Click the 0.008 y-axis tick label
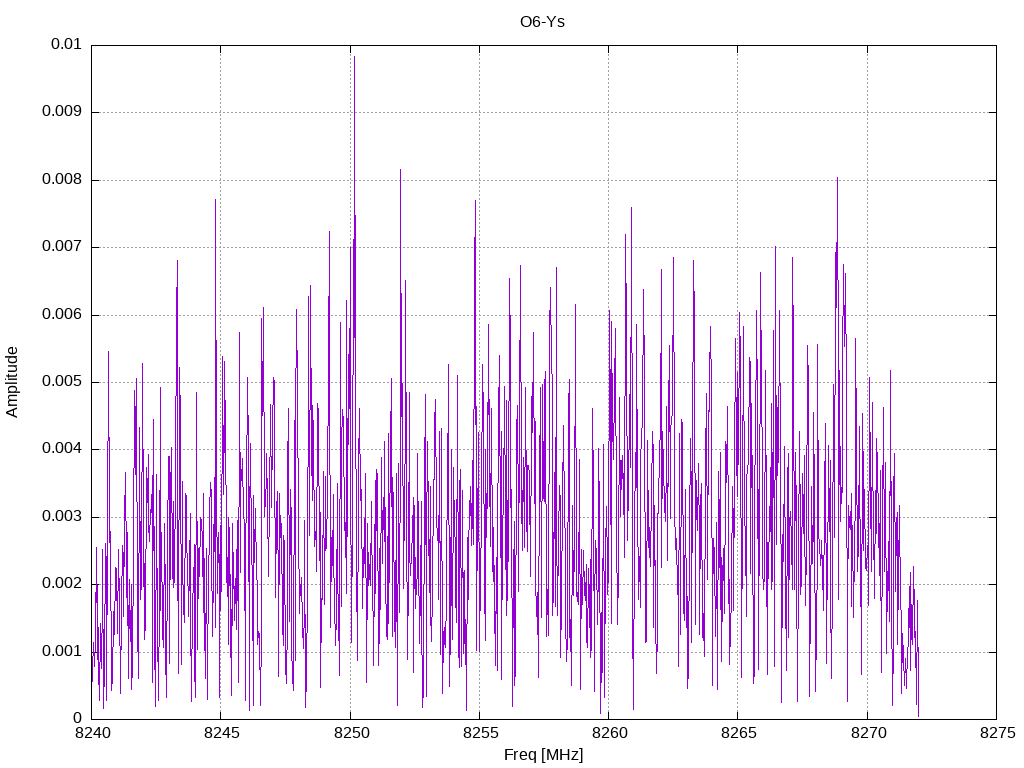This screenshot has width=1024, height=768. click(62, 180)
